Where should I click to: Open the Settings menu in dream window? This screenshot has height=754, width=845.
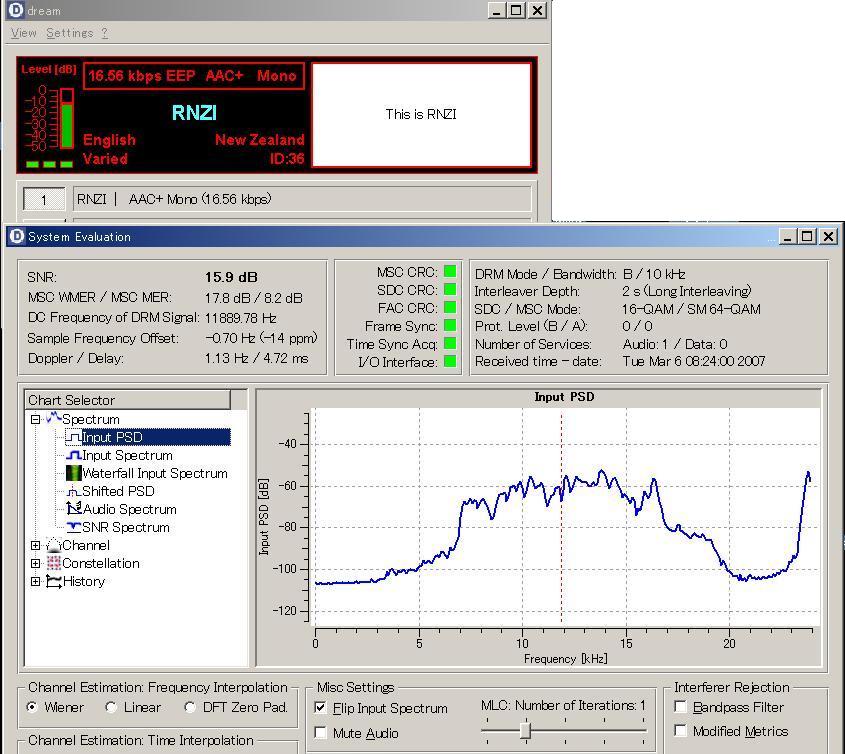(70, 33)
